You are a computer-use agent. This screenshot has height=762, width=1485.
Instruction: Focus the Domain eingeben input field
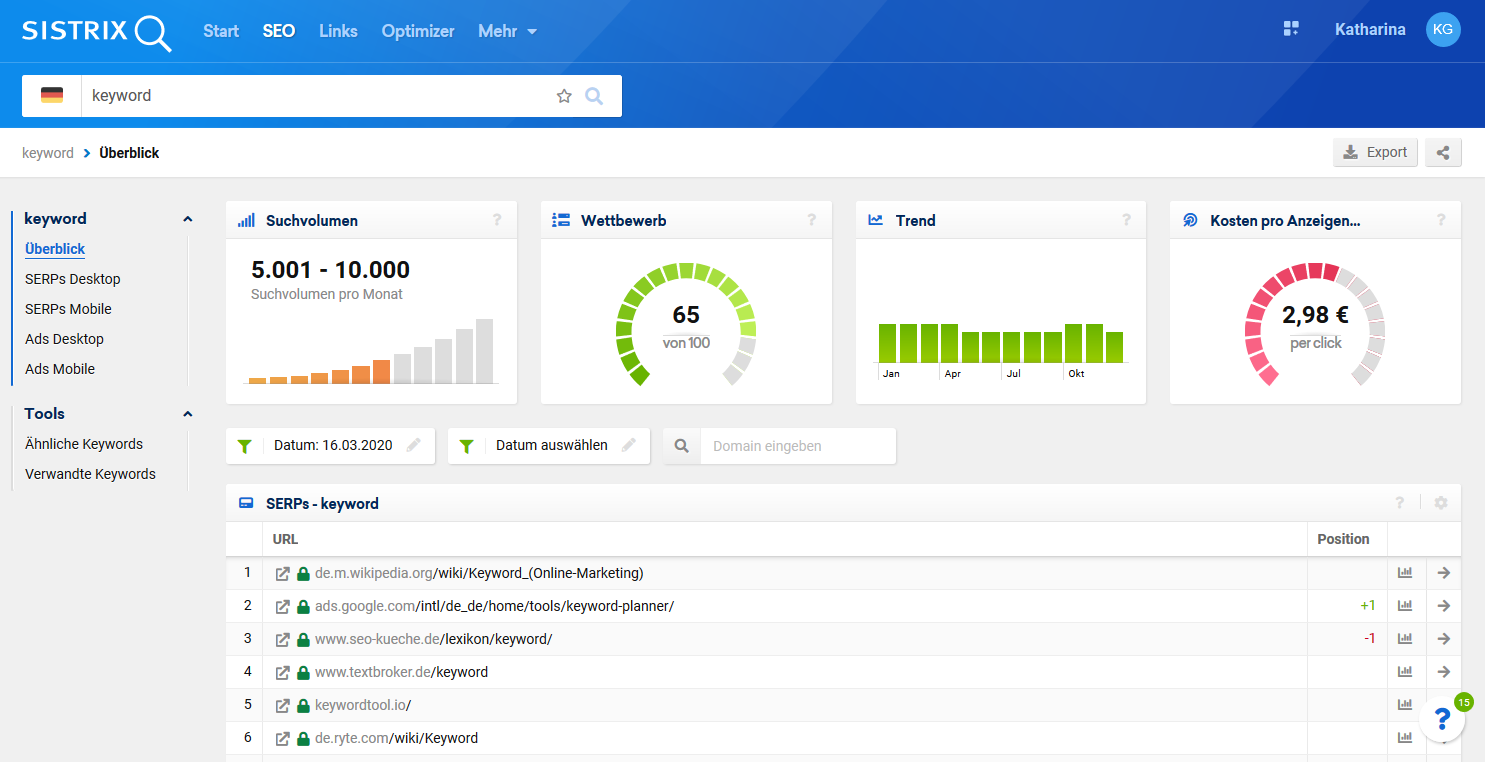click(798, 446)
